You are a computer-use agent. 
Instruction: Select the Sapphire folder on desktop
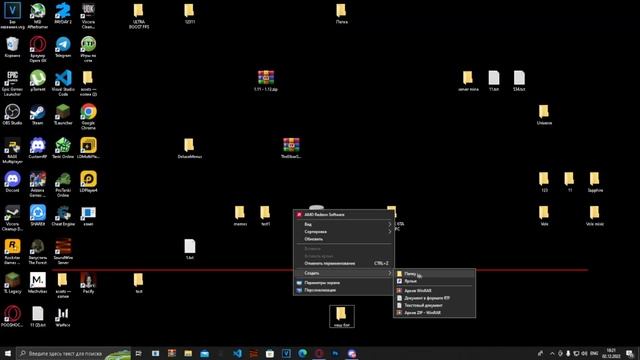(x=595, y=182)
